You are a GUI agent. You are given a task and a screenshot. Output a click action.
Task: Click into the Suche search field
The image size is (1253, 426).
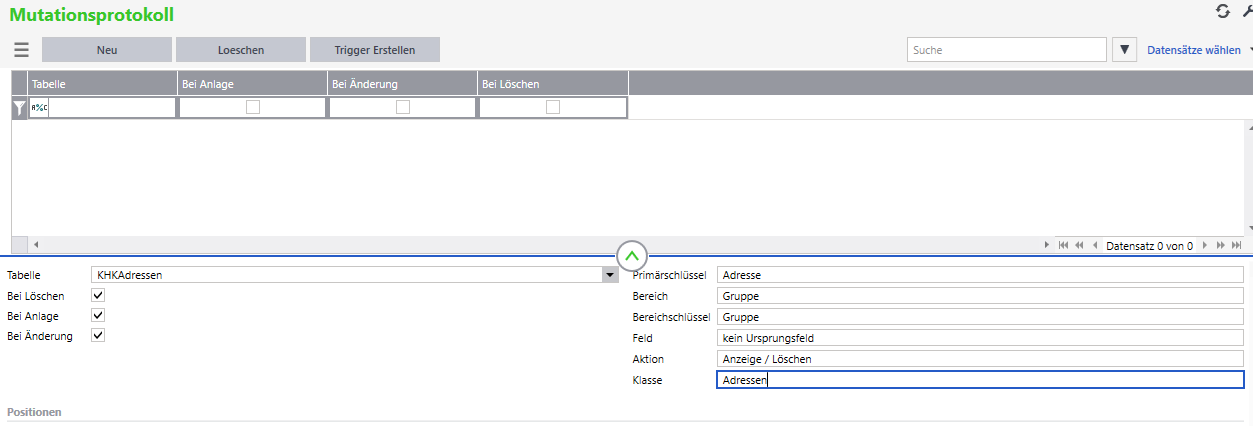(x=1005, y=50)
